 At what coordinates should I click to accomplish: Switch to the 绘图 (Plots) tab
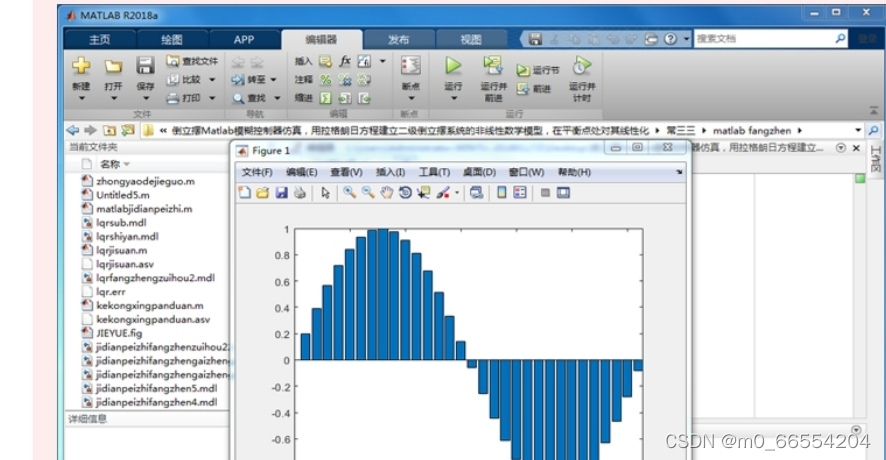172,40
